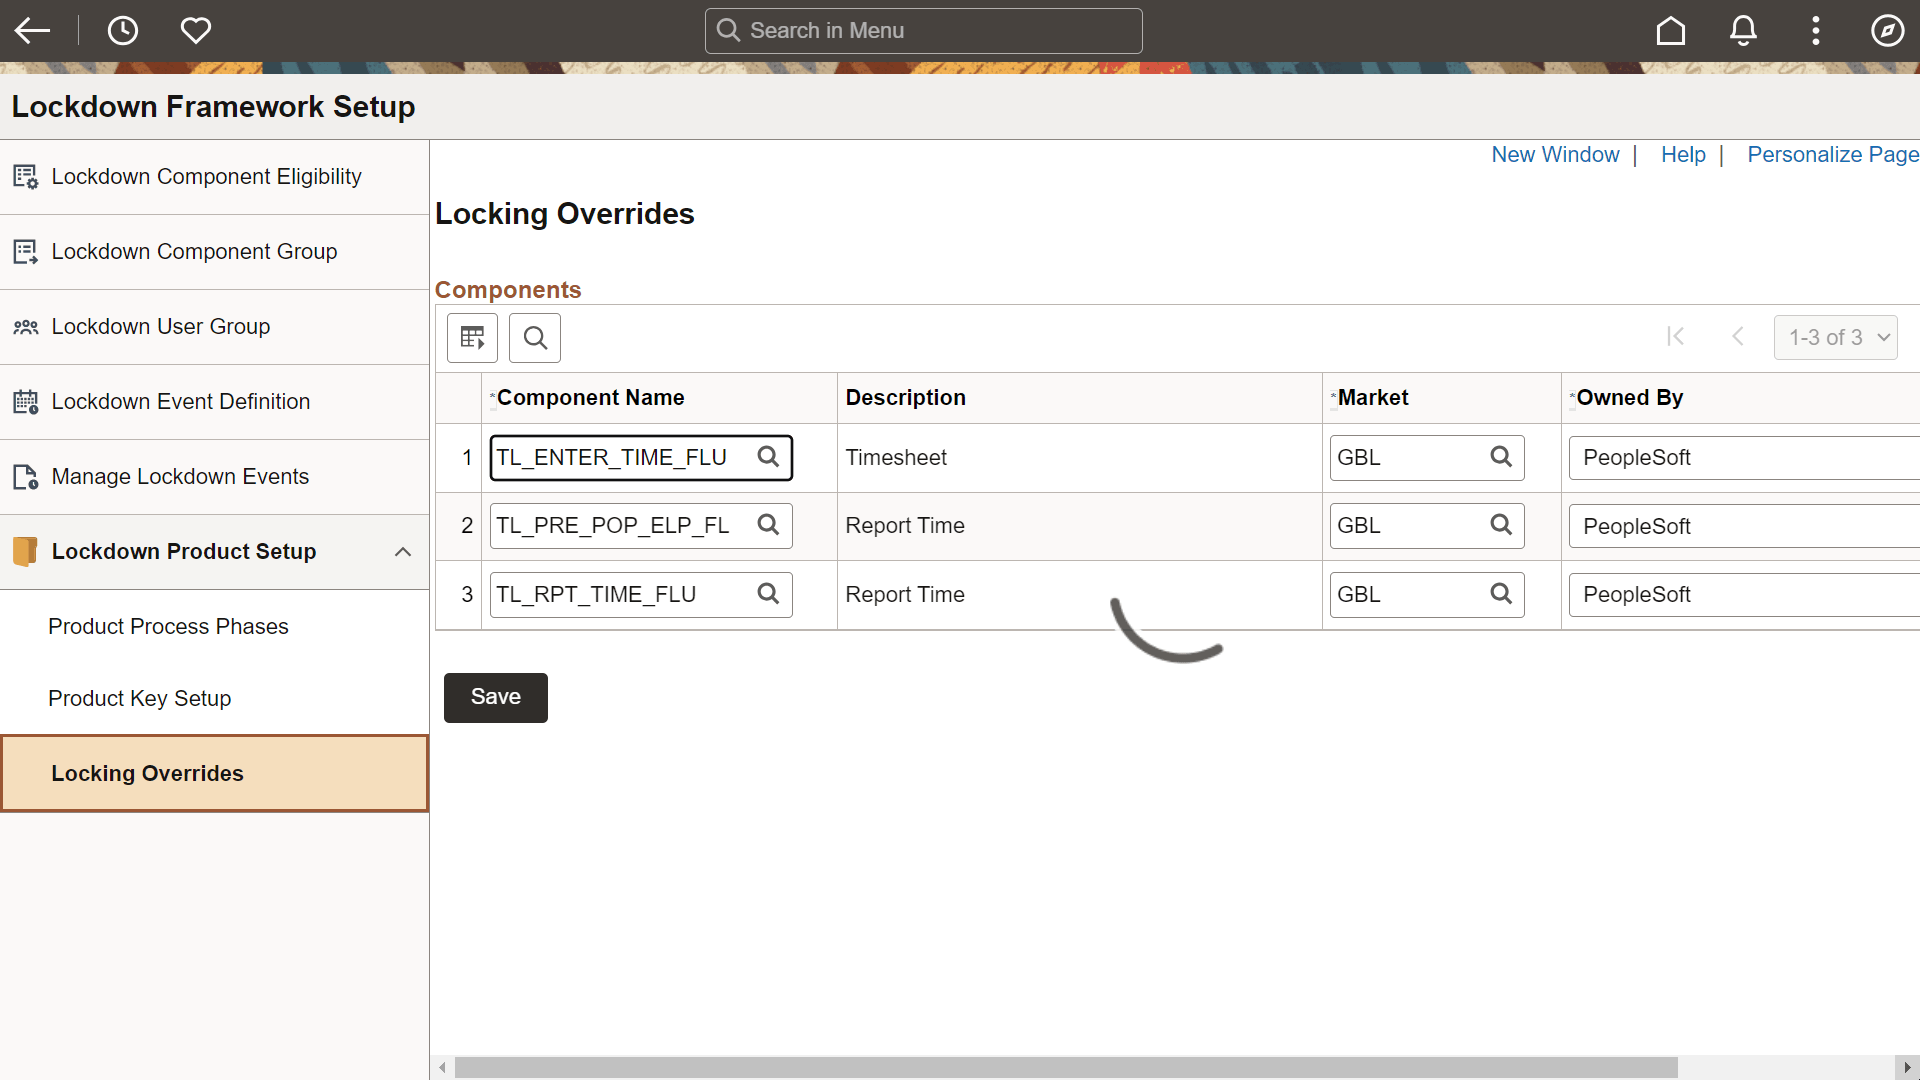
Task: Navigate back with the arrow icon
Action: [33, 30]
